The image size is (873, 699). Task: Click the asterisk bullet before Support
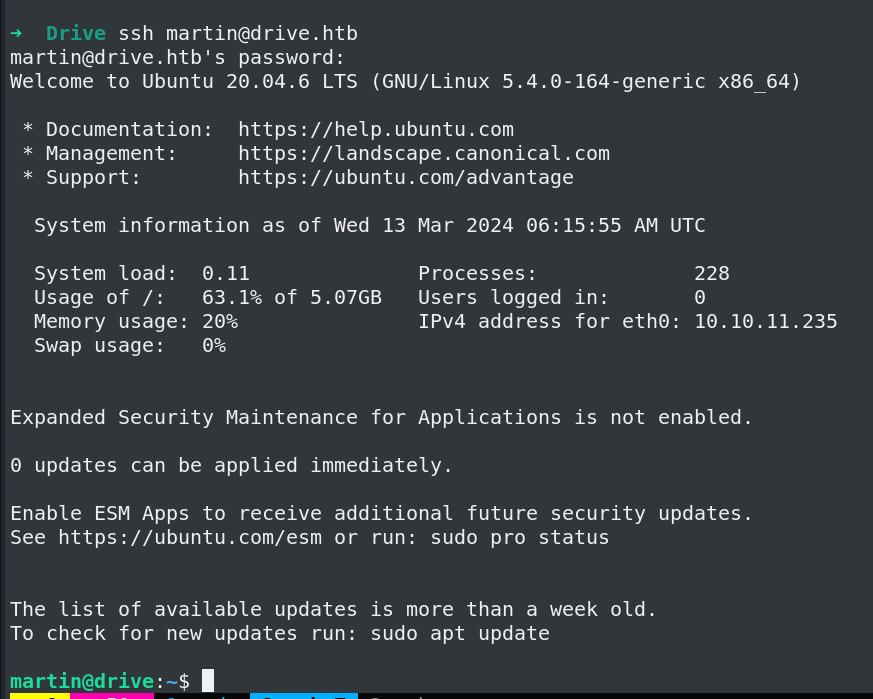[27, 178]
